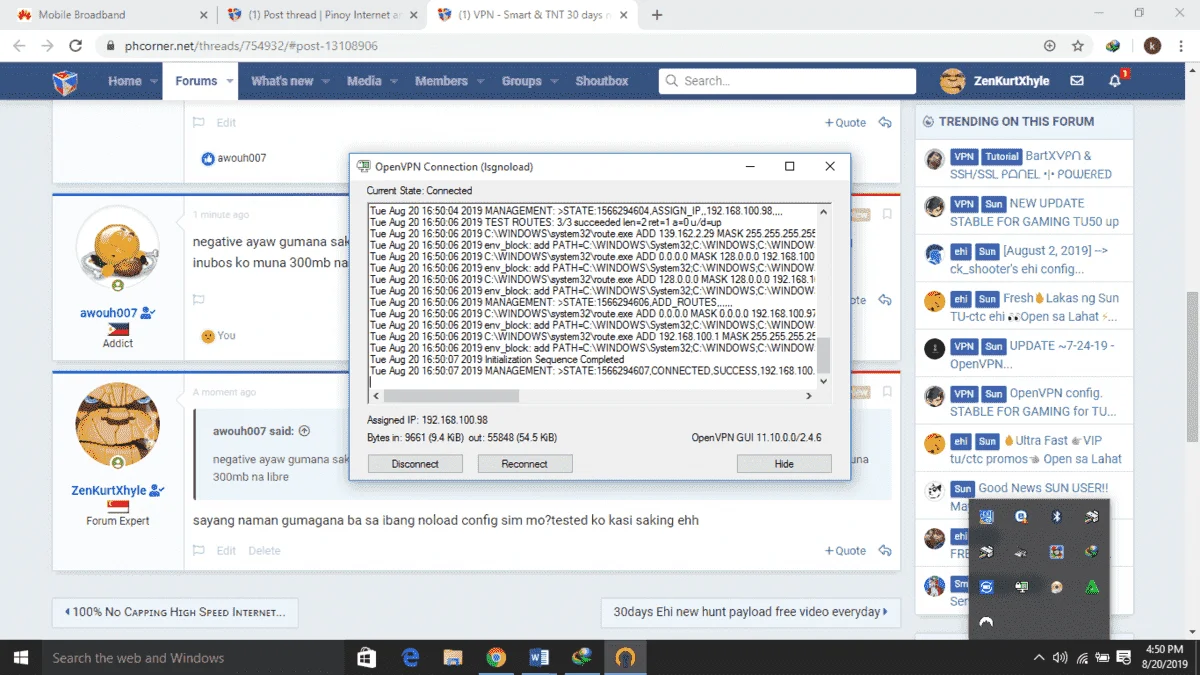Open the Ultra Fast VIP trending thread
Viewport: 1200px width, 675px height.
click(x=1036, y=449)
